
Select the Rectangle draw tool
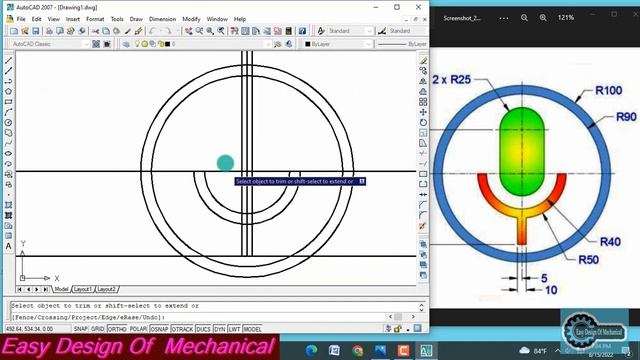(8, 102)
